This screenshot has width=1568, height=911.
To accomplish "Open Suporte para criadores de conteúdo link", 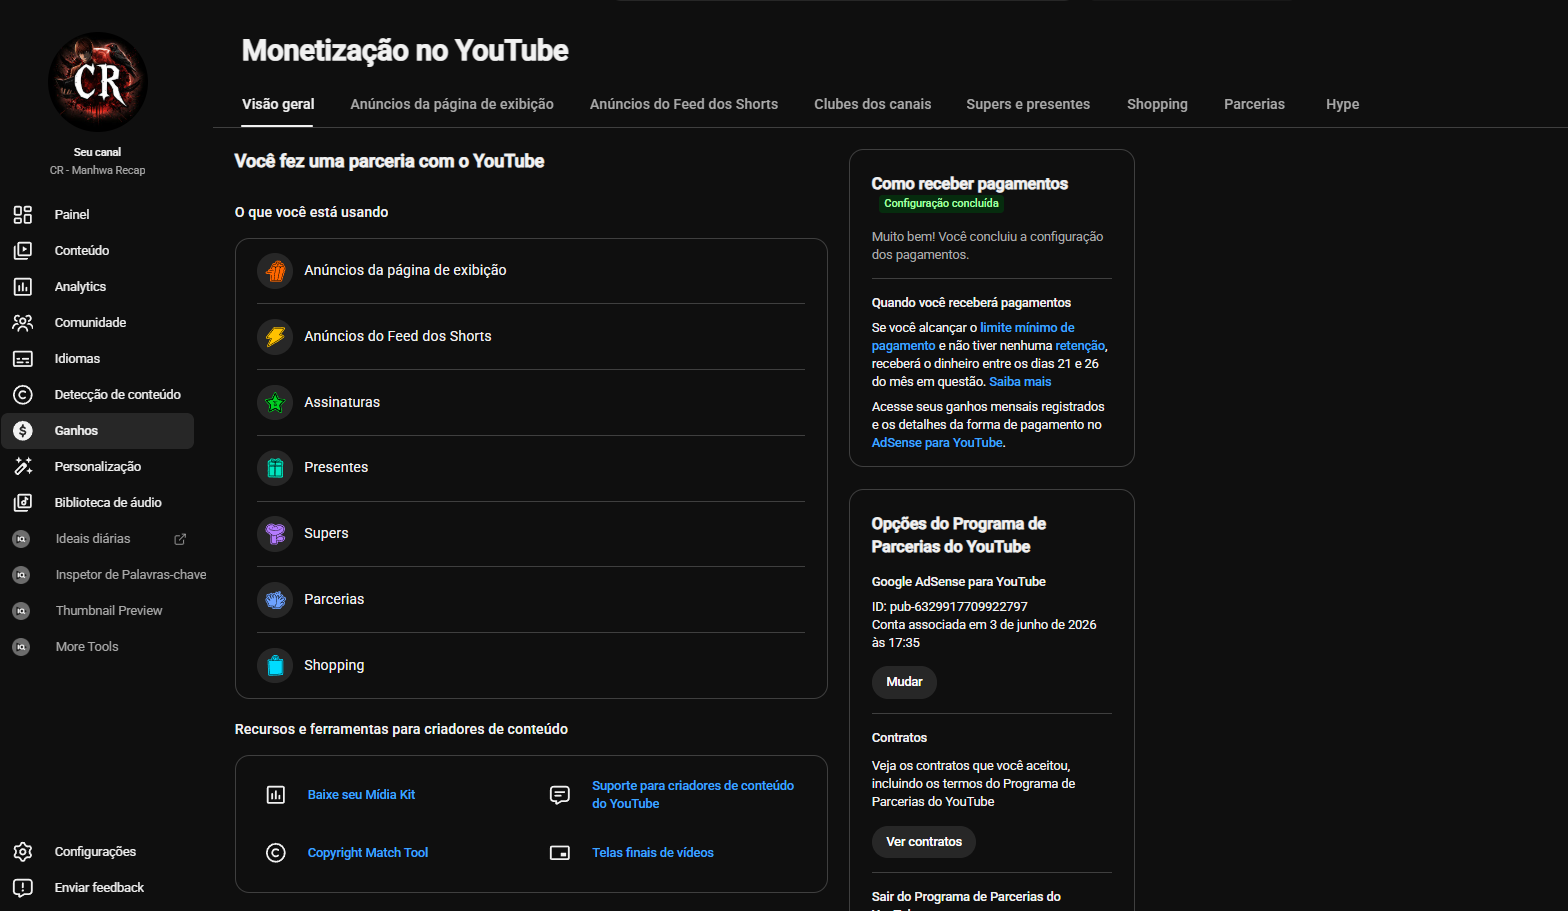I will [693, 795].
